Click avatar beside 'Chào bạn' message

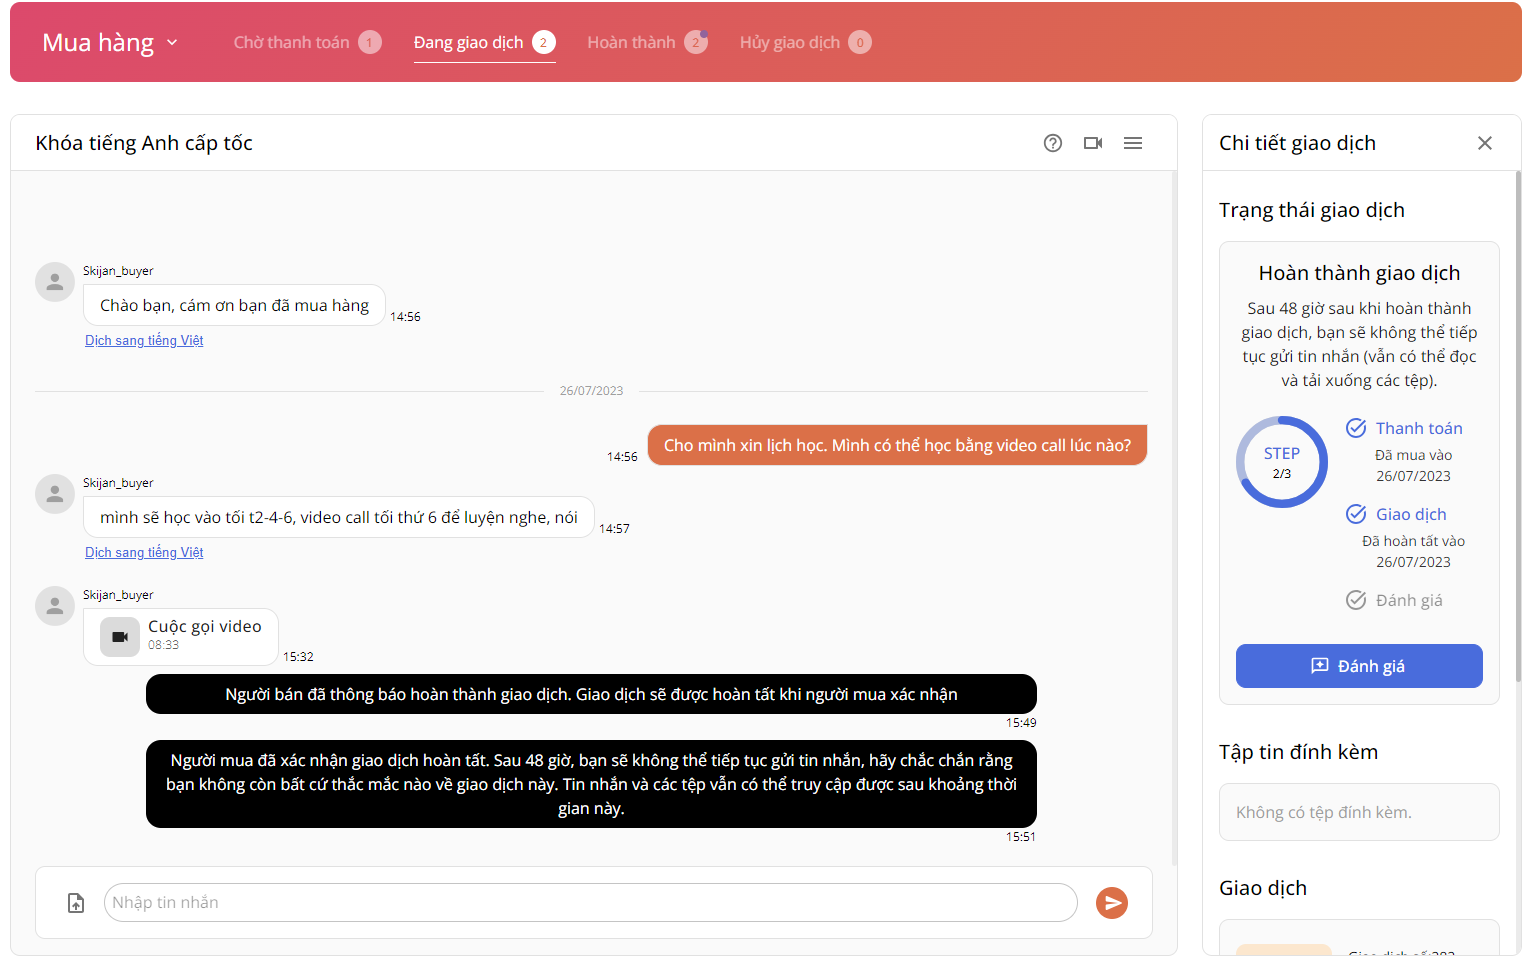[55, 282]
